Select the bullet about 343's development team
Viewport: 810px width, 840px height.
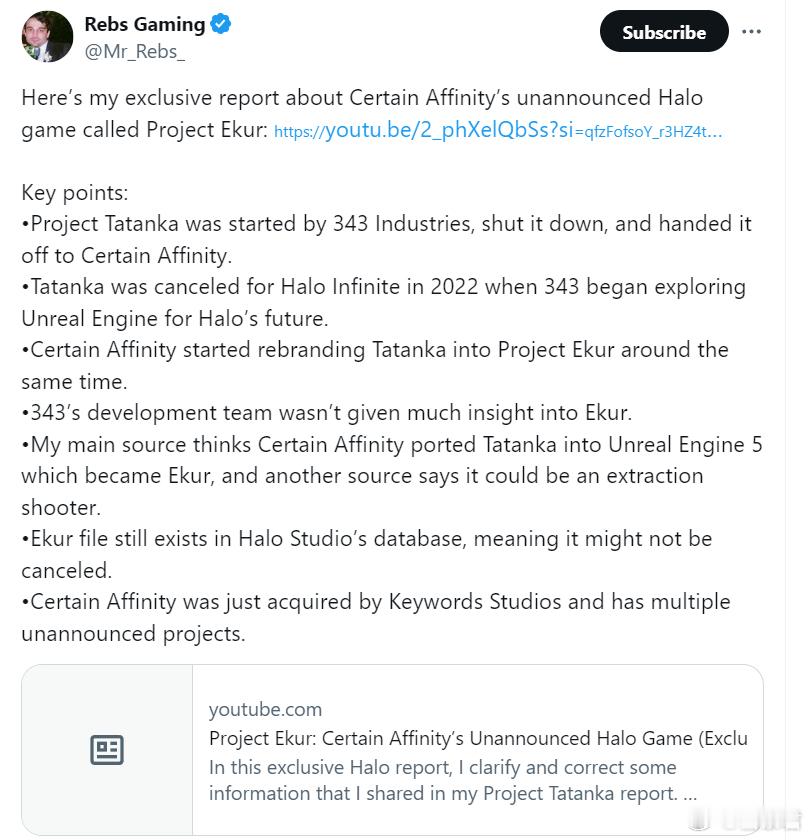point(327,413)
